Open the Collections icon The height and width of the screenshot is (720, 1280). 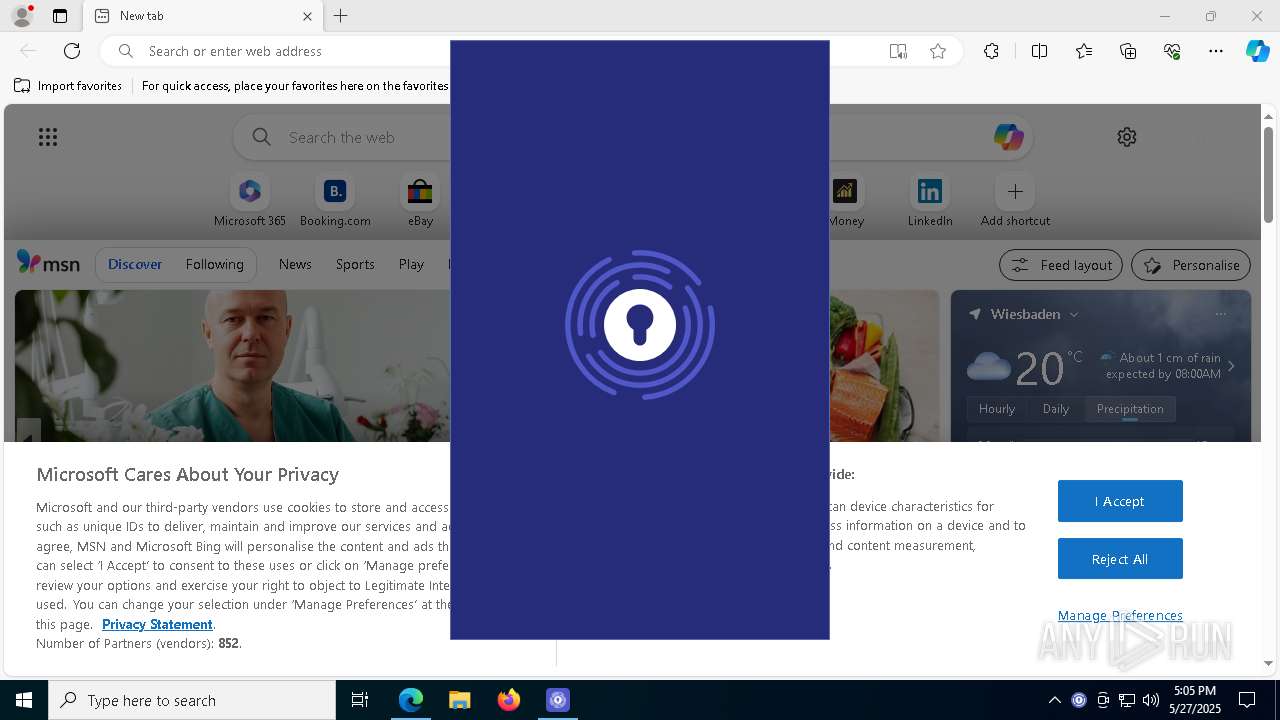tap(1128, 51)
